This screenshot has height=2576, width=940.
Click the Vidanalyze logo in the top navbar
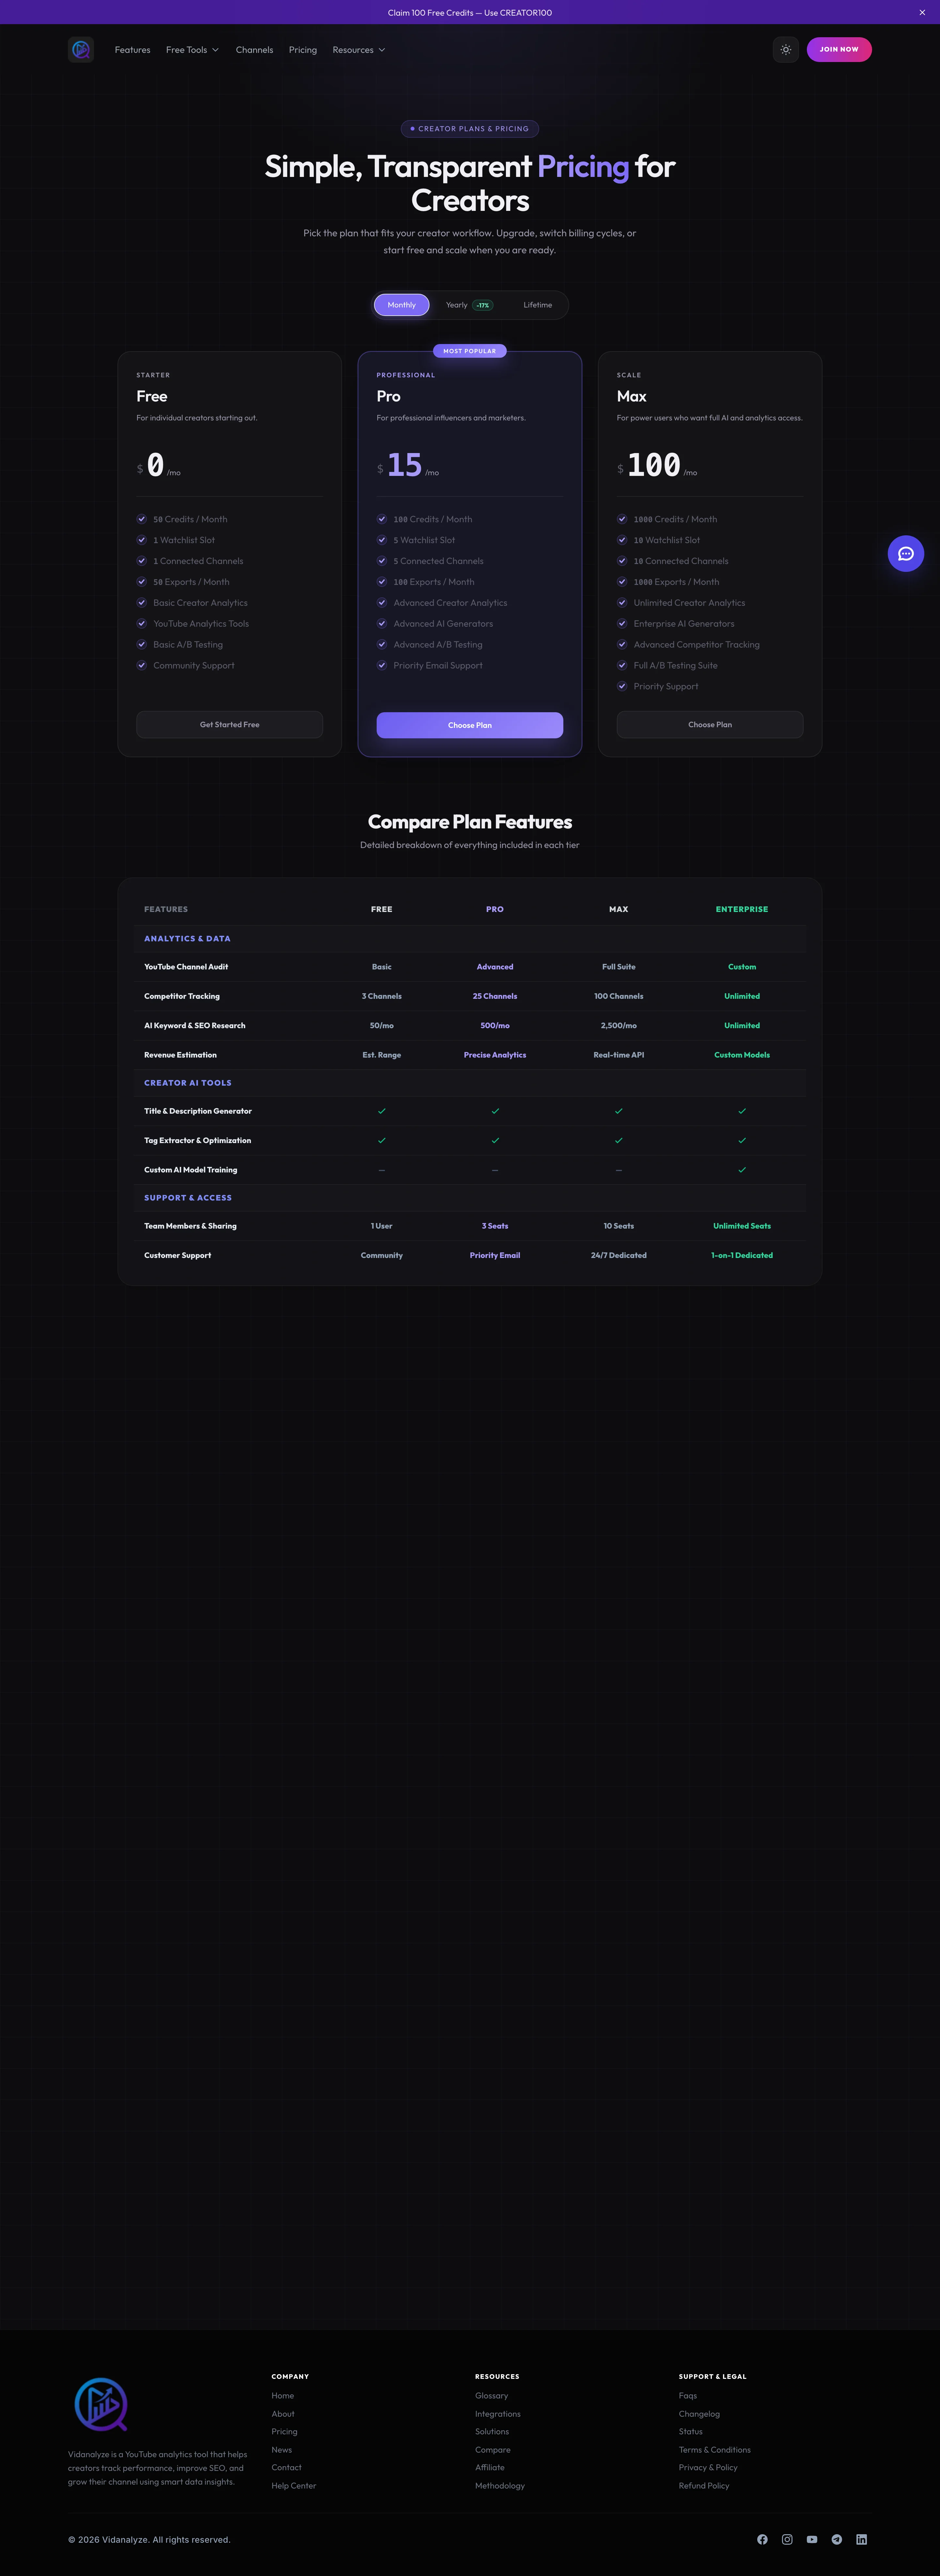81,49
